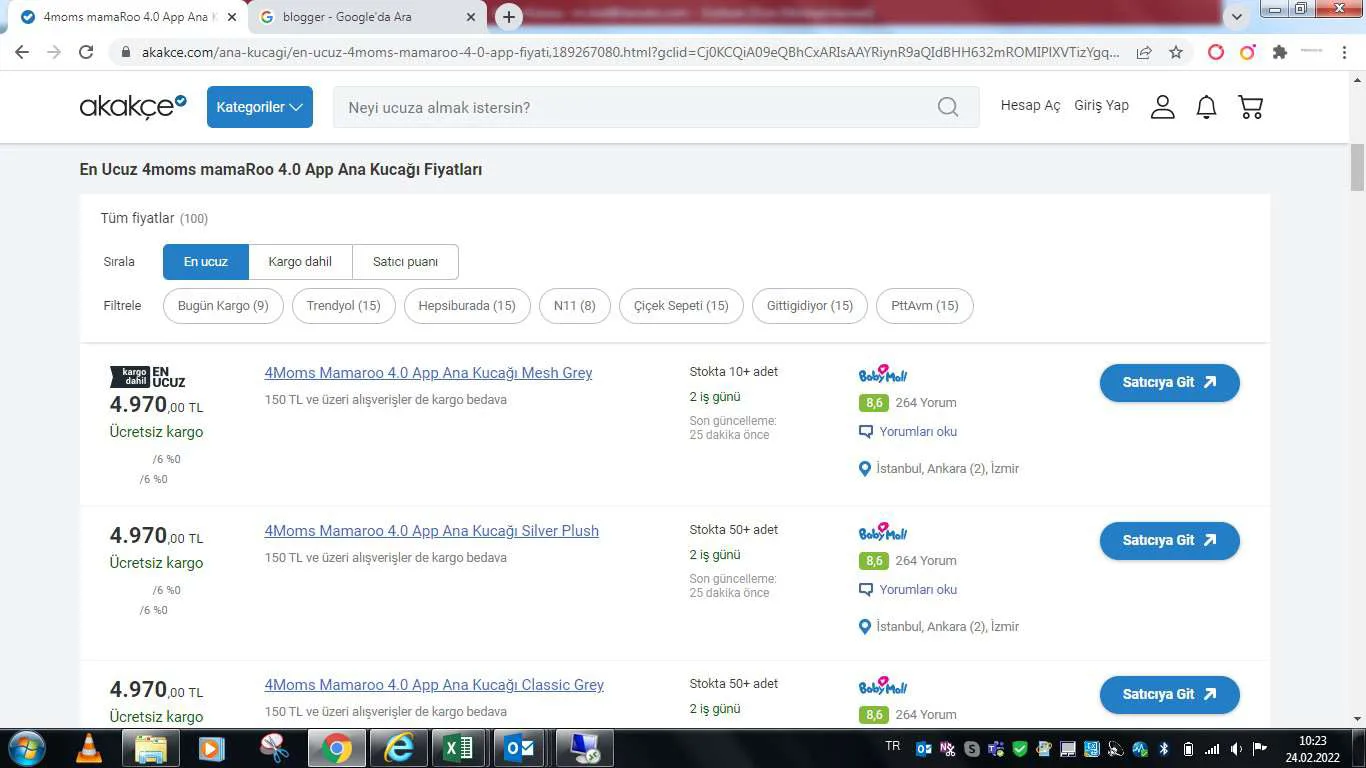The image size is (1366, 768).
Task: Reload the akakce page
Action: point(86,52)
